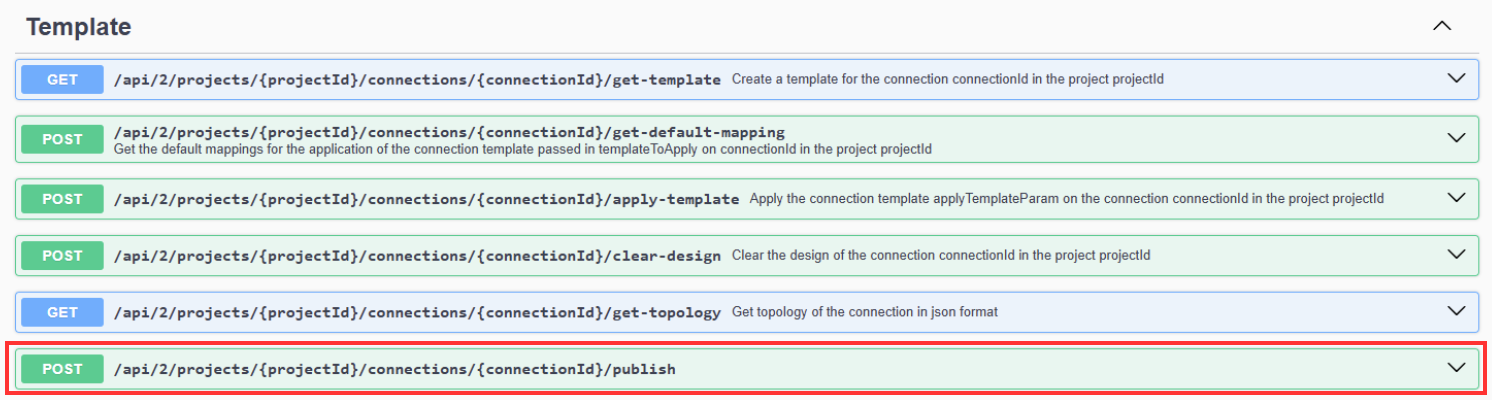Click the POST badge for apply-template
This screenshot has width=1492, height=400.
[62, 199]
